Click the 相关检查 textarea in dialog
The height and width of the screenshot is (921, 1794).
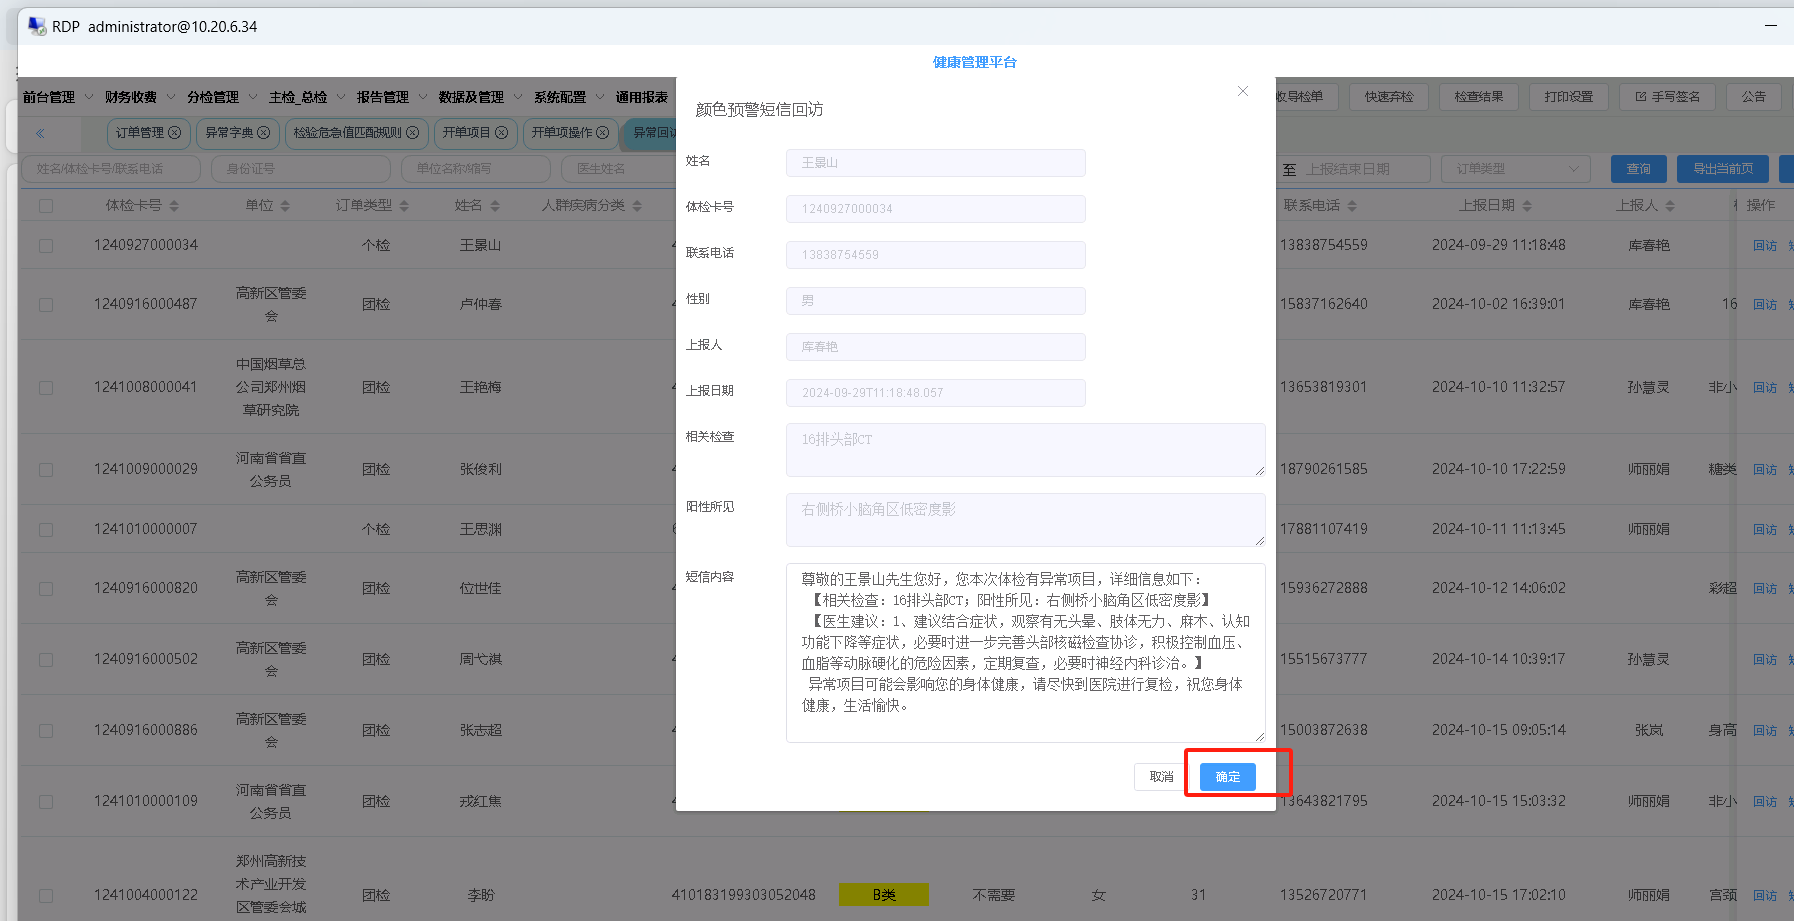coord(1026,450)
